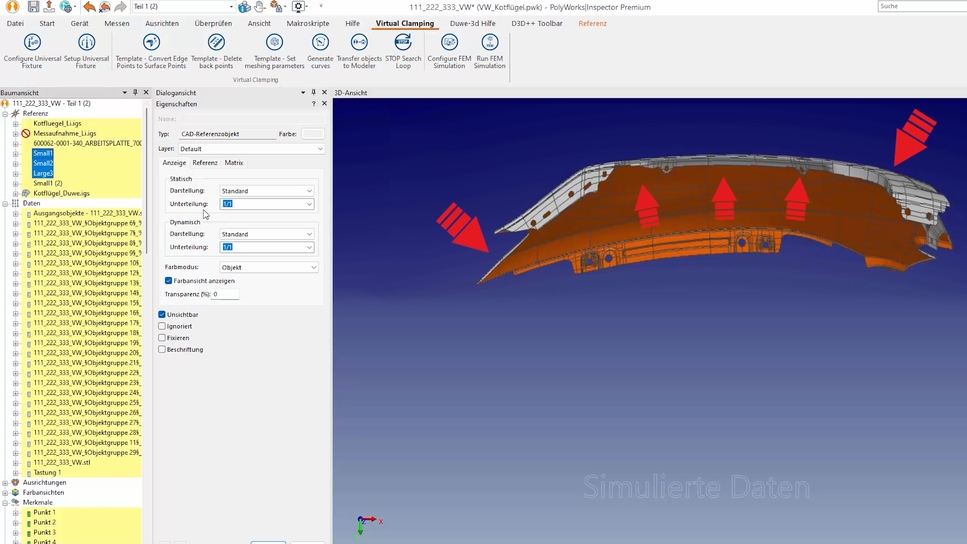Open the Farbmodus dropdown
Image resolution: width=967 pixels, height=544 pixels.
coord(269,268)
